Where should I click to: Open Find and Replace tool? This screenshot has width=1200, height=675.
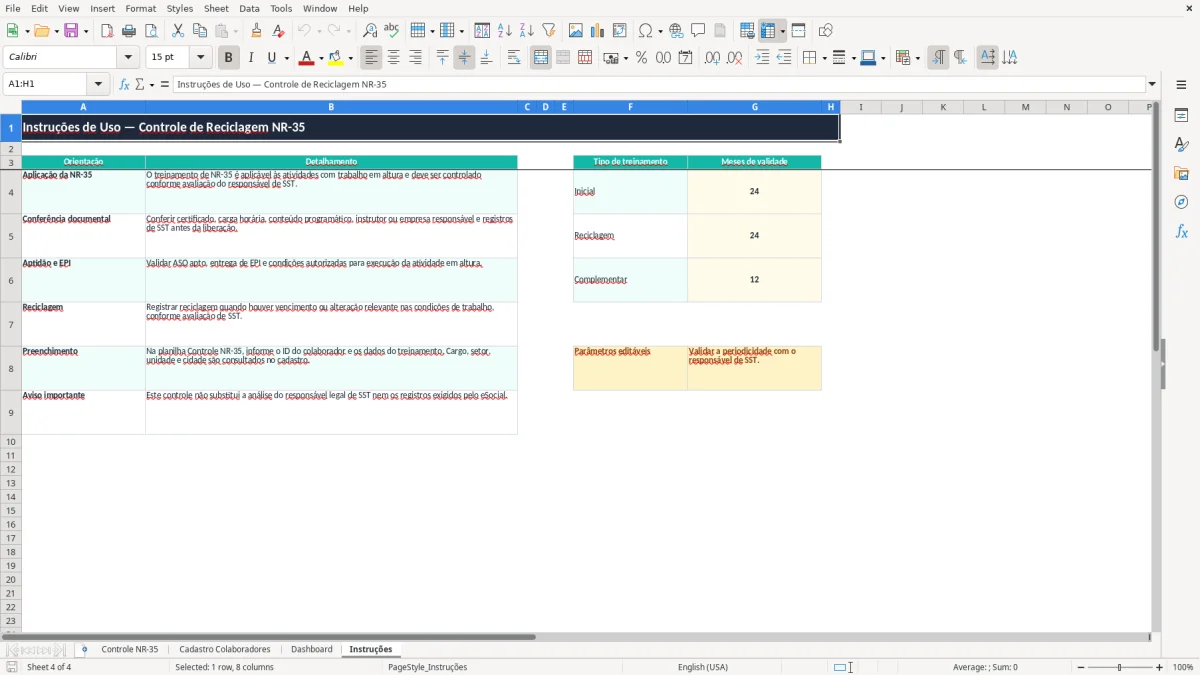tap(370, 31)
